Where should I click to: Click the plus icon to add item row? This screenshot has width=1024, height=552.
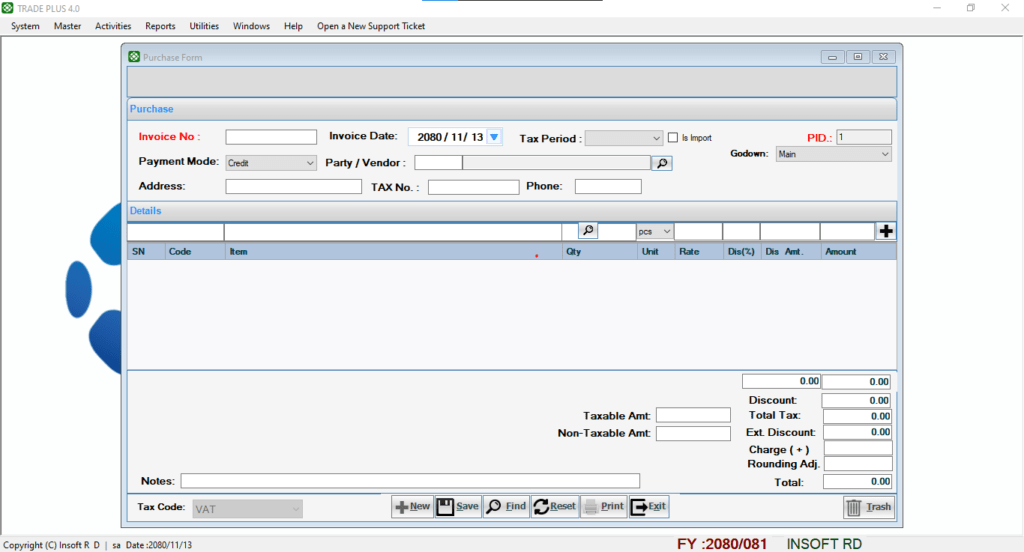pos(886,231)
